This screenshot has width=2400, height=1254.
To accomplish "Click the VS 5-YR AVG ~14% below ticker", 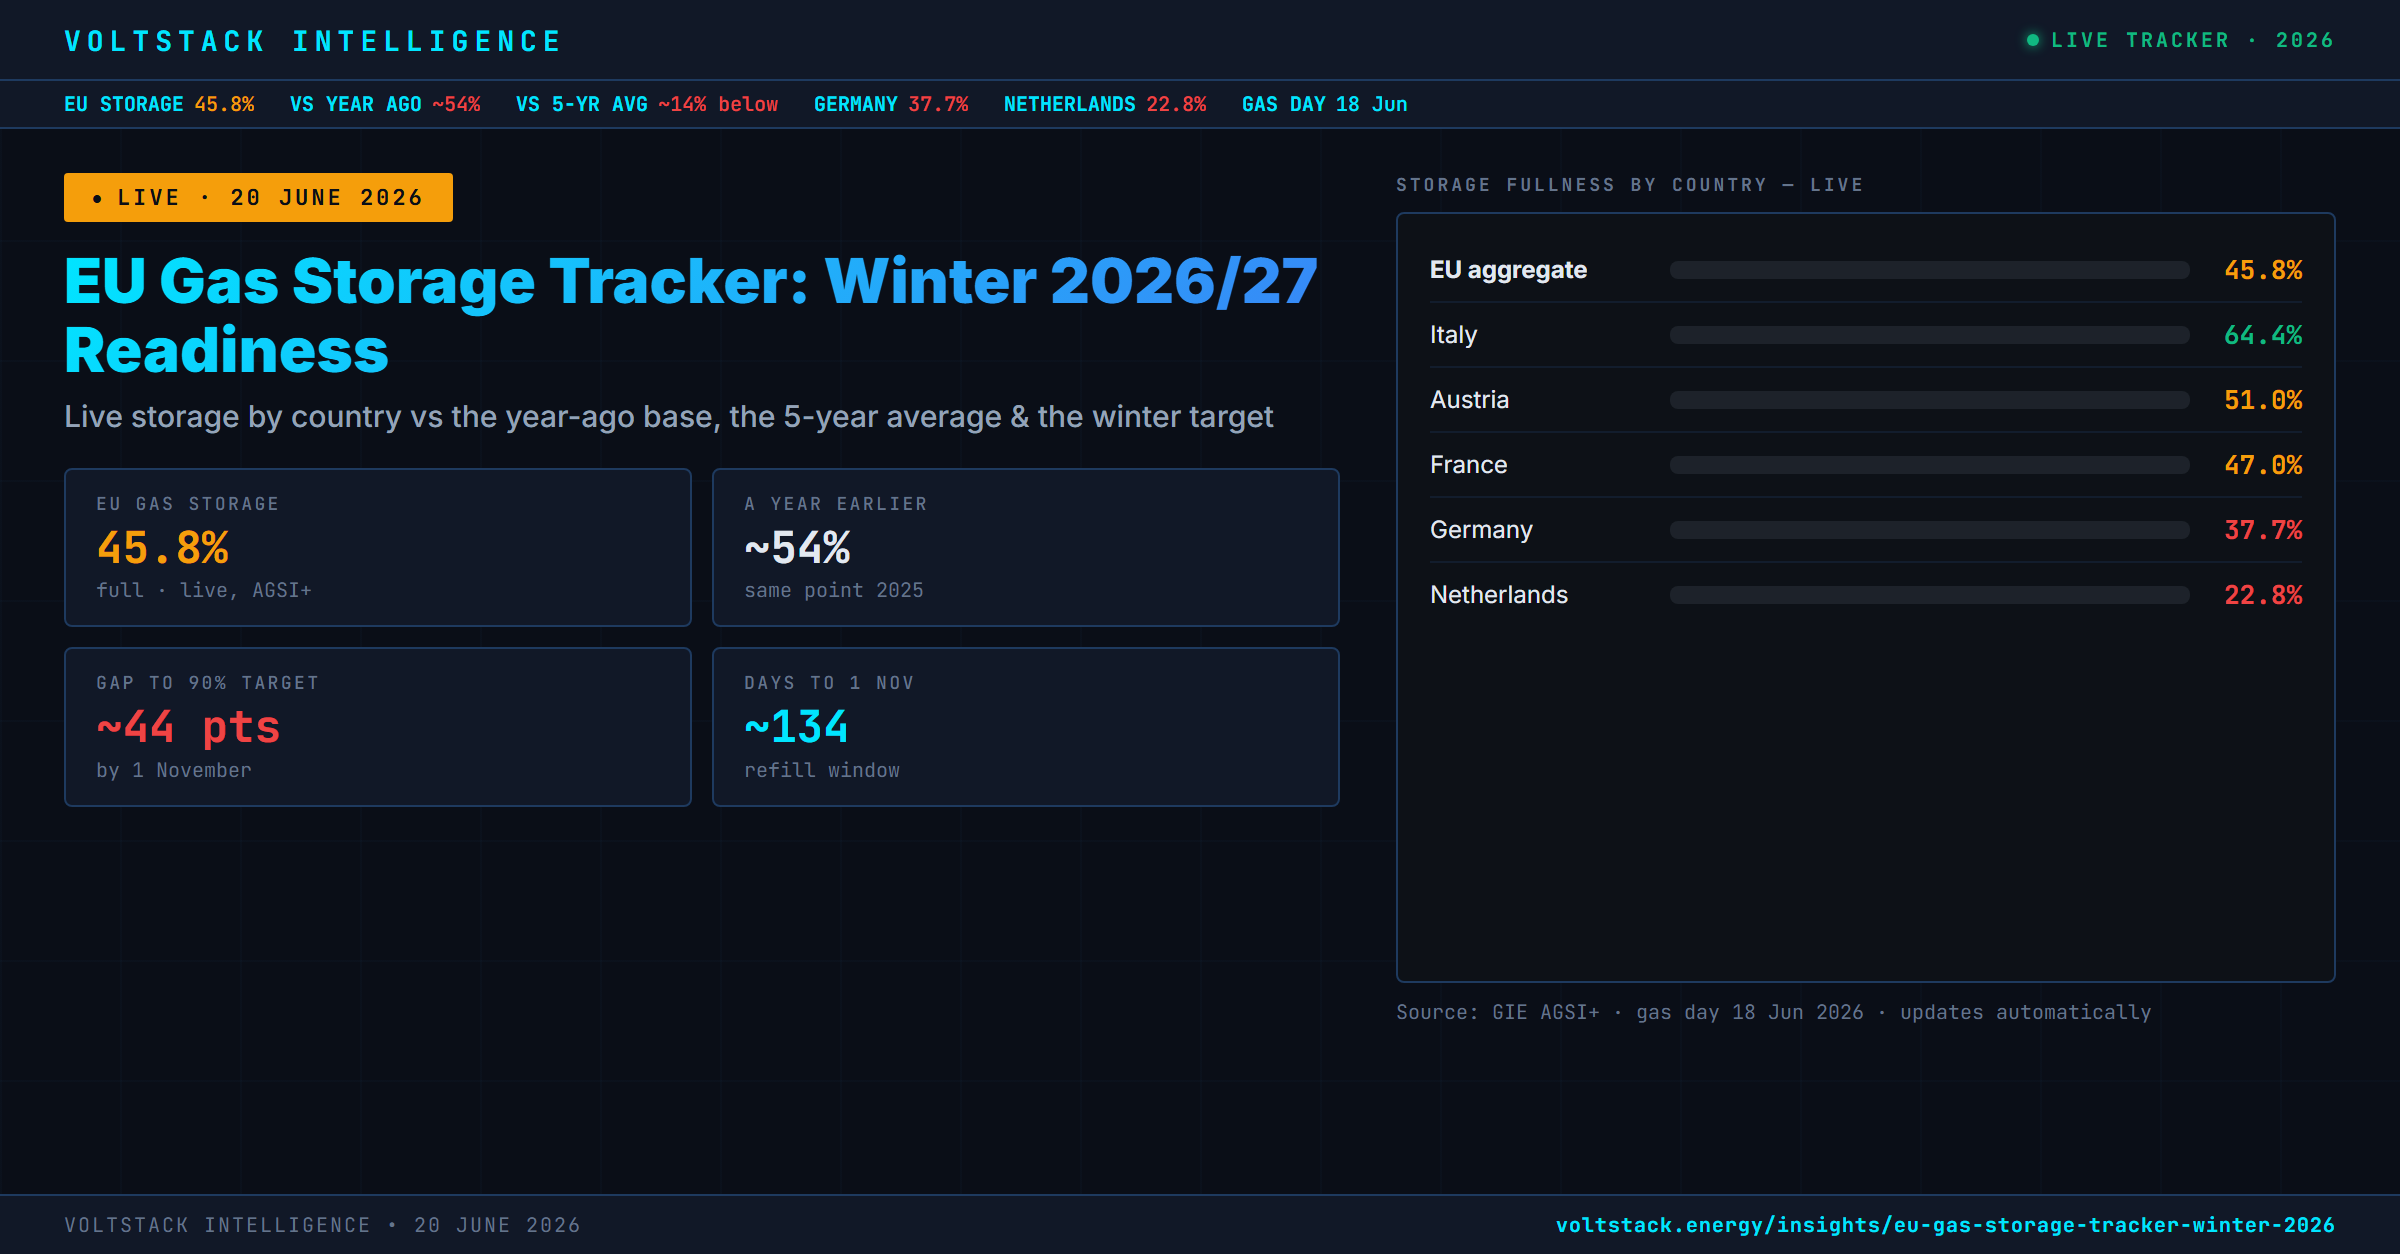I will [647, 104].
